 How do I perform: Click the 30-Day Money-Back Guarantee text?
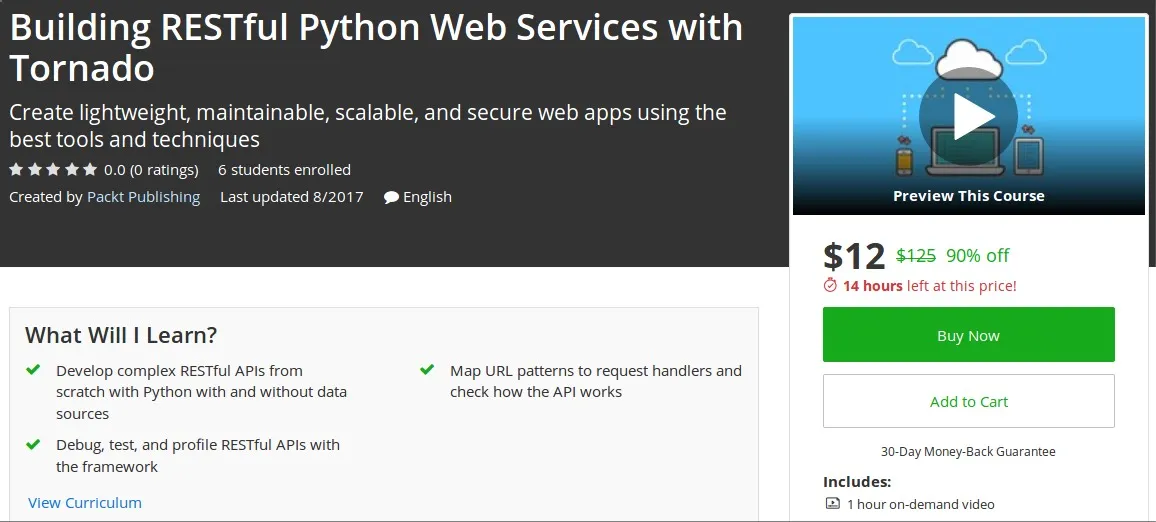(968, 451)
